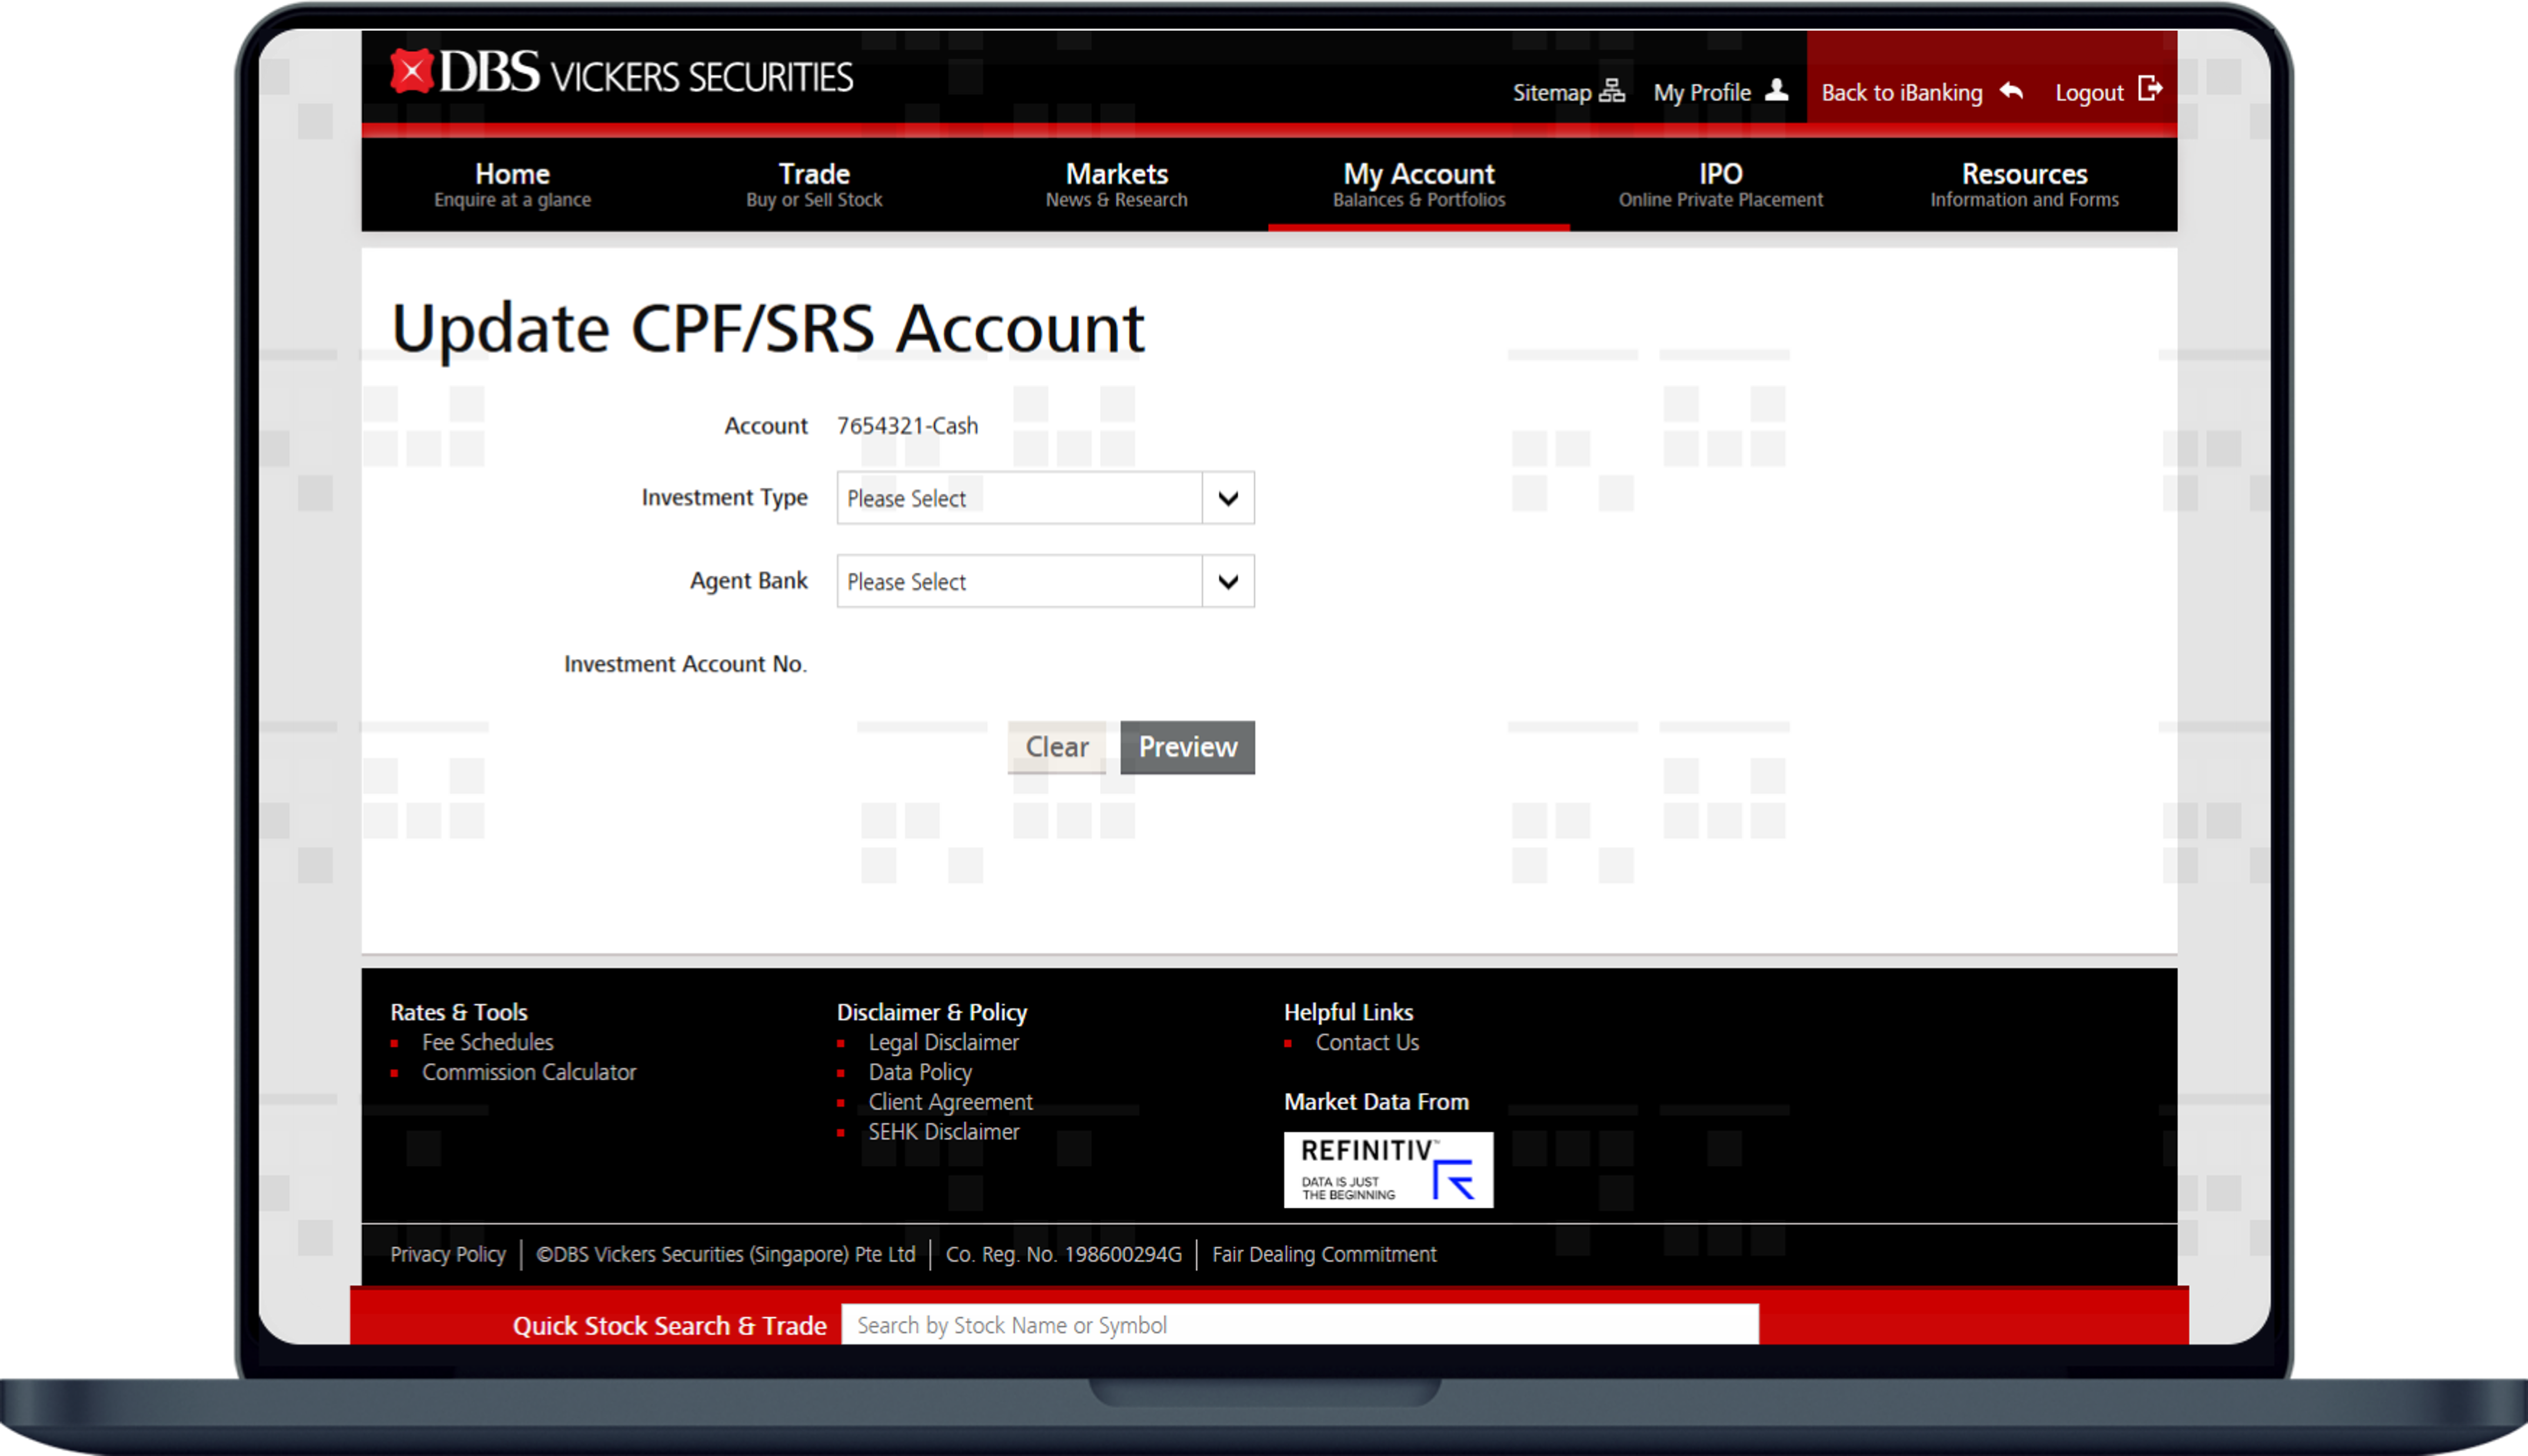Click the Market Data From heading
Image resolution: width=2528 pixels, height=1456 pixels.
point(1376,1102)
